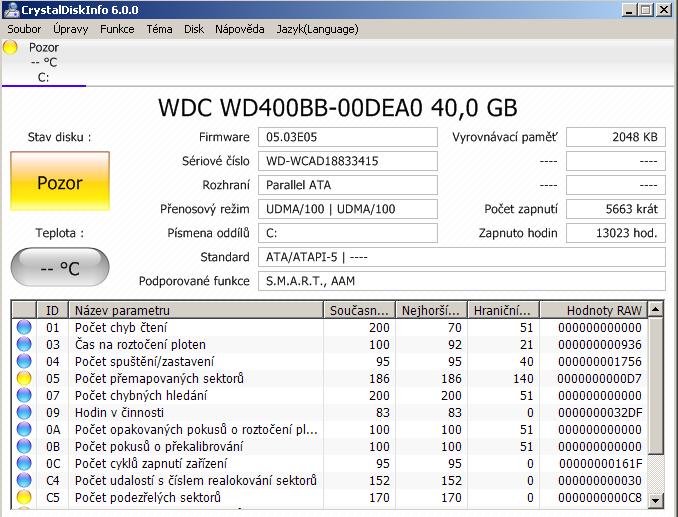This screenshot has width=678, height=517.
Task: Open the Funkce menu
Action: (x=117, y=29)
